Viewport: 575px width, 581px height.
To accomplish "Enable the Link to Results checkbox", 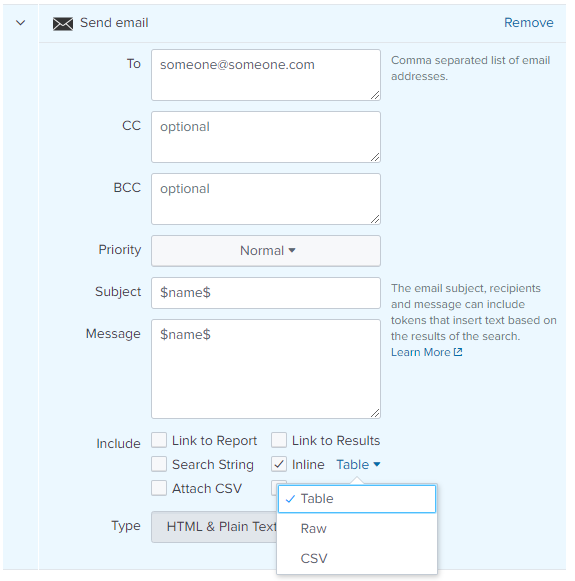I will 279,440.
